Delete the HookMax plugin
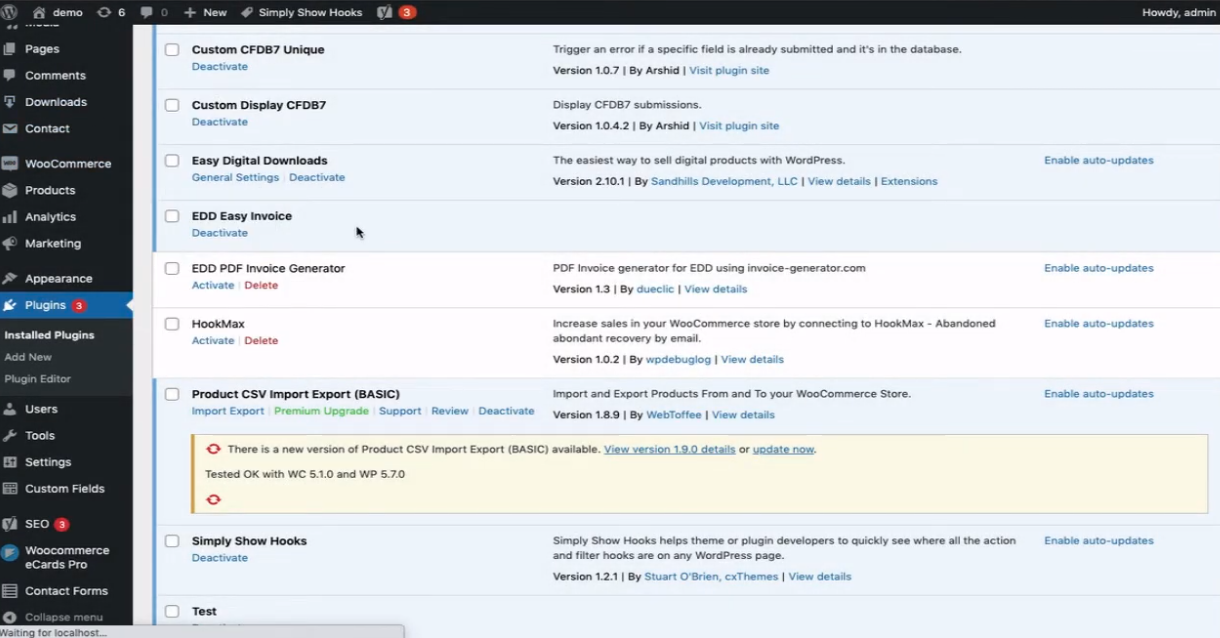Screen dimensions: 1220x638 (x=261, y=341)
